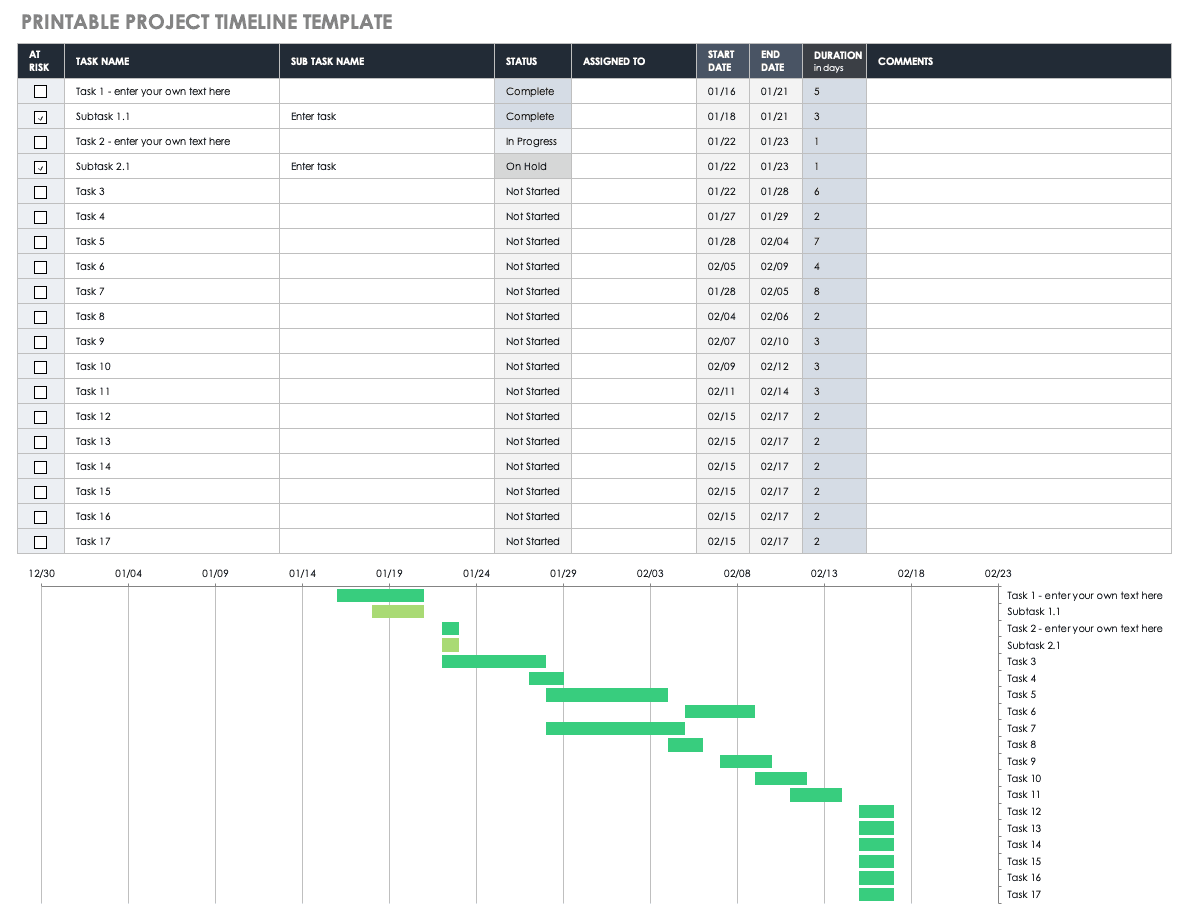Image resolution: width=1190 pixels, height=921 pixels.
Task: Uncheck the At Risk box for Subtask 1.1
Action: pyautogui.click(x=40, y=117)
